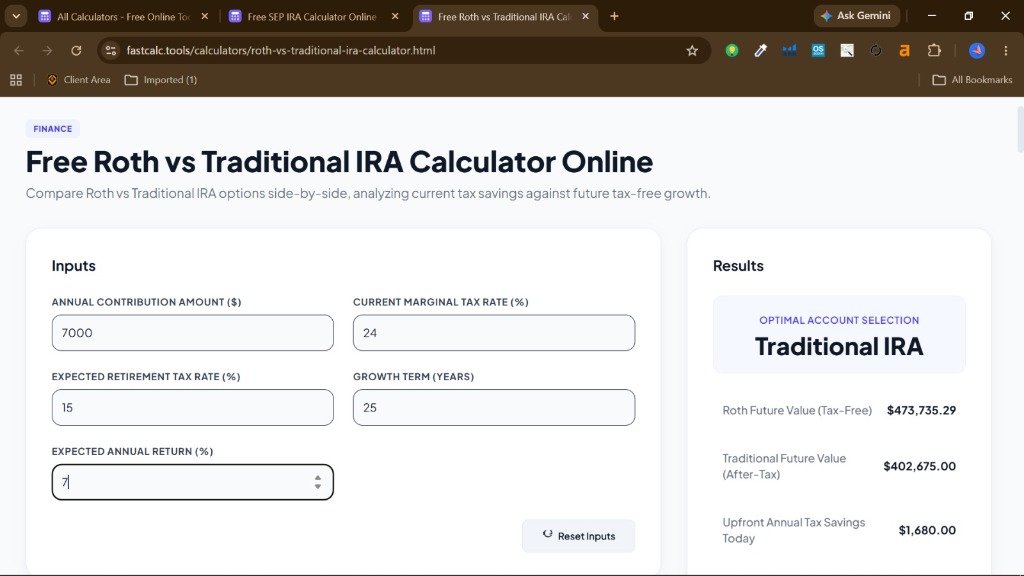Image resolution: width=1024 pixels, height=576 pixels.
Task: Open the OS extension icon
Action: point(818,50)
